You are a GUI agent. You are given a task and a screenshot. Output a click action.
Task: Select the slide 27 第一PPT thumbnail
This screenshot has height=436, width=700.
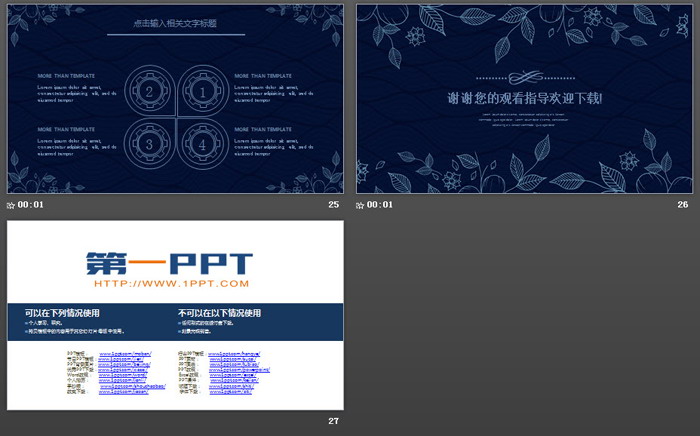click(x=175, y=315)
